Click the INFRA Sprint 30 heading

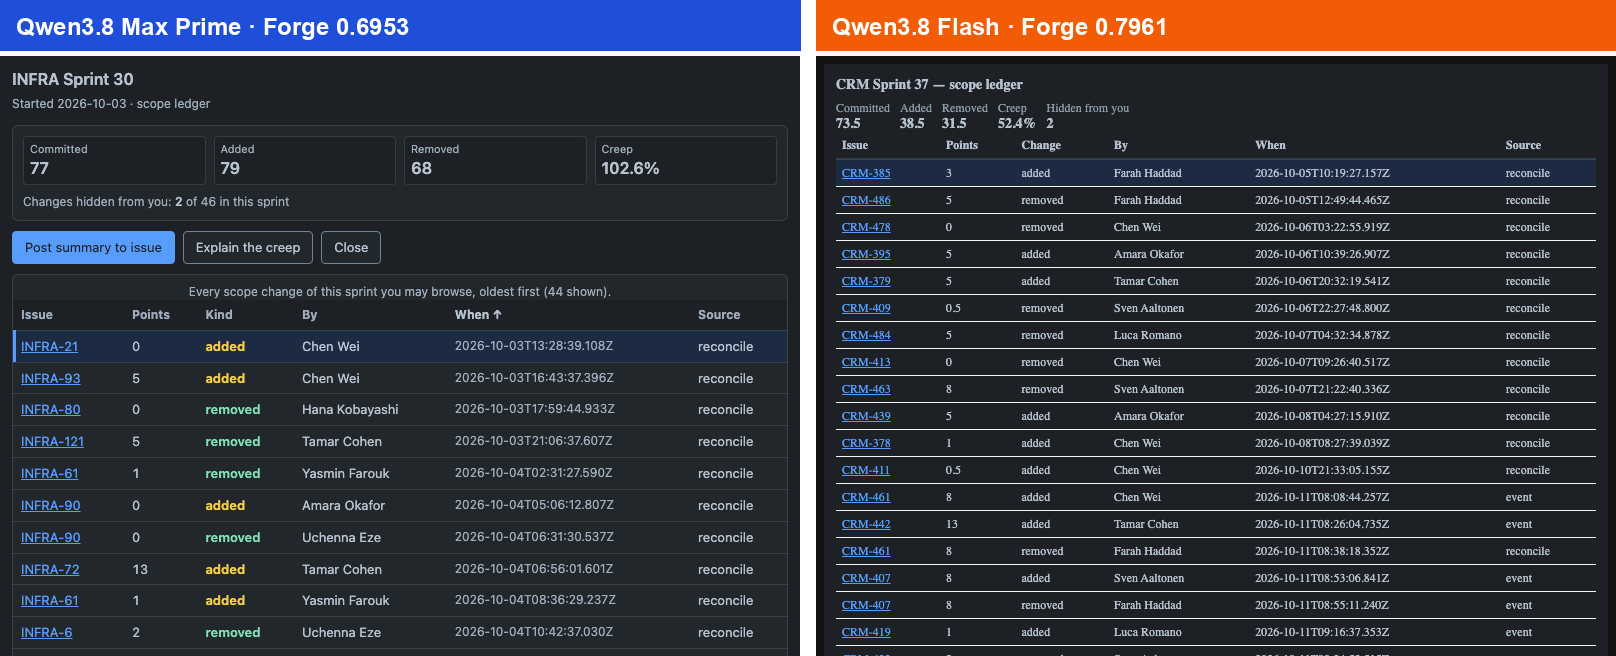pyautogui.click(x=73, y=79)
